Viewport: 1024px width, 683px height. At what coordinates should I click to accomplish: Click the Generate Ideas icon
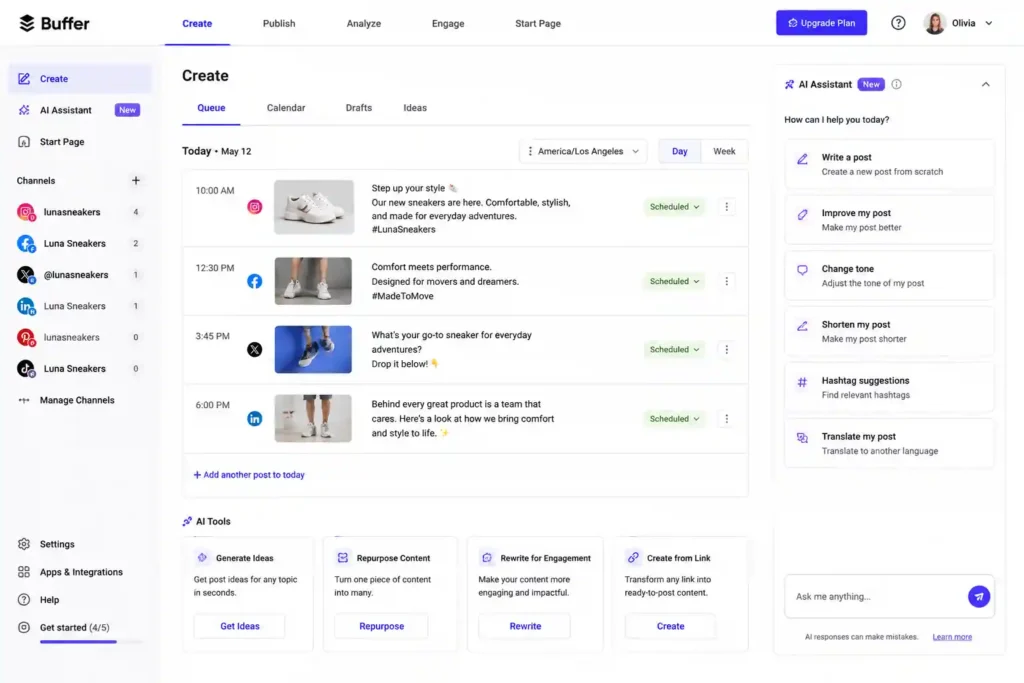point(202,558)
